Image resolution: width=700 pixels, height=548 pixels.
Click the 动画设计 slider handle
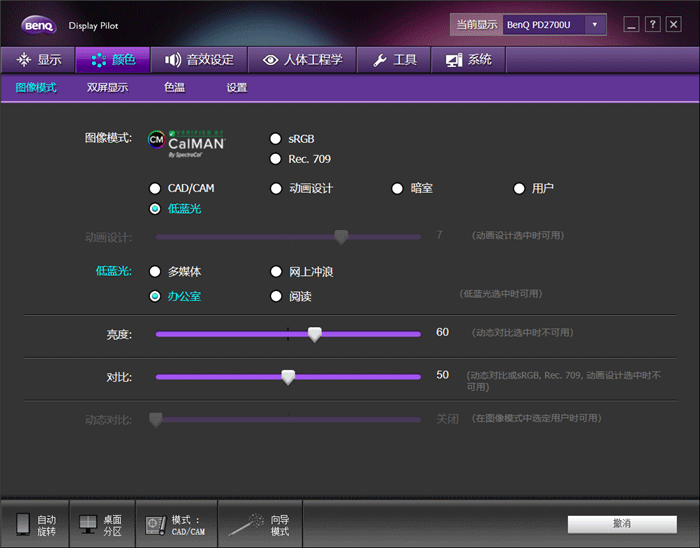click(x=342, y=237)
